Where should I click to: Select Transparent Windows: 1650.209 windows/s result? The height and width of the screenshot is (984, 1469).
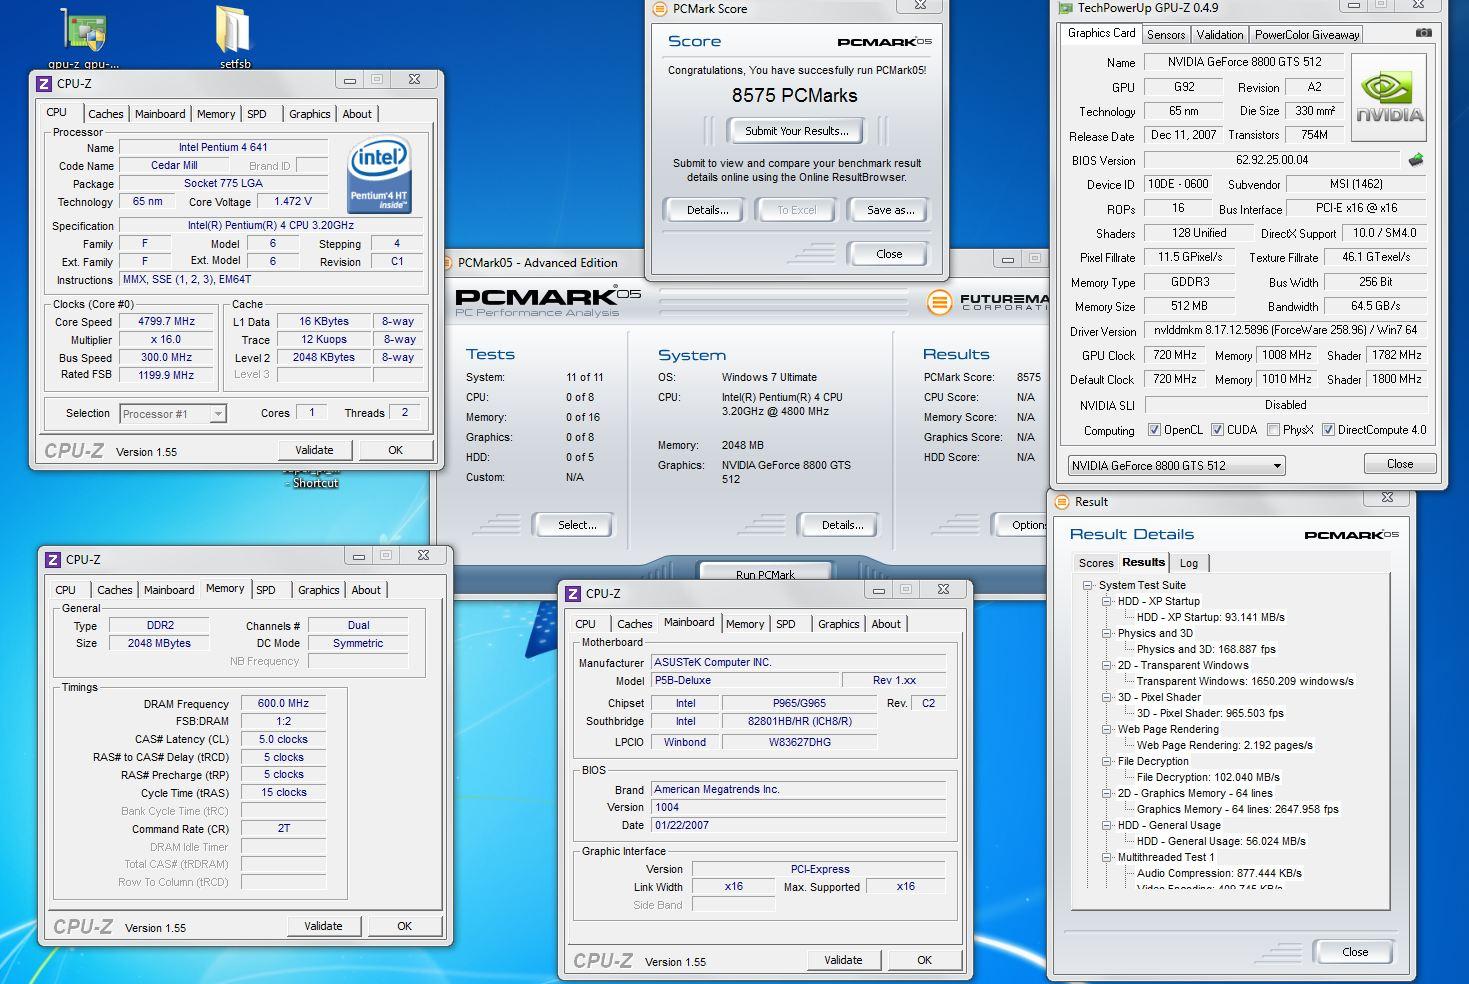[x=1245, y=681]
